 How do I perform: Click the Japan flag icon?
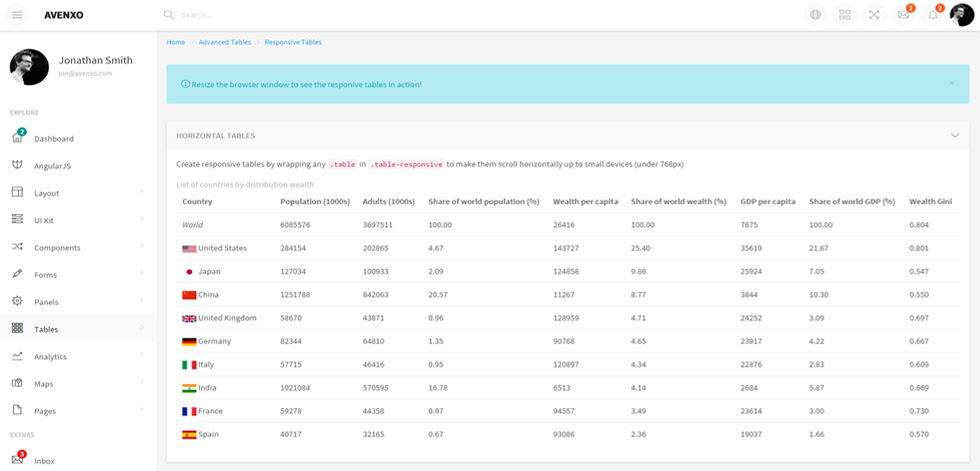point(189,272)
